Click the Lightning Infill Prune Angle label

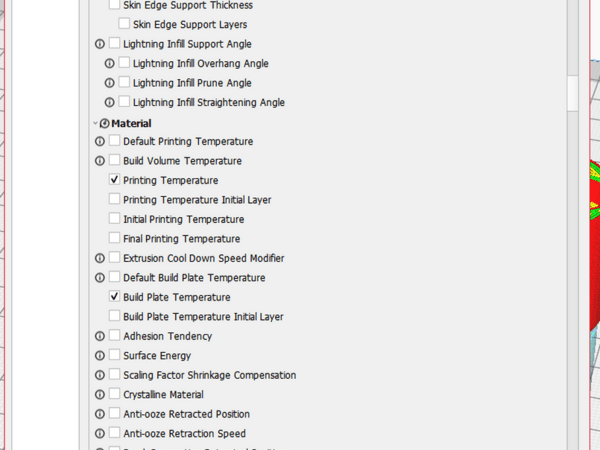pyautogui.click(x=192, y=83)
